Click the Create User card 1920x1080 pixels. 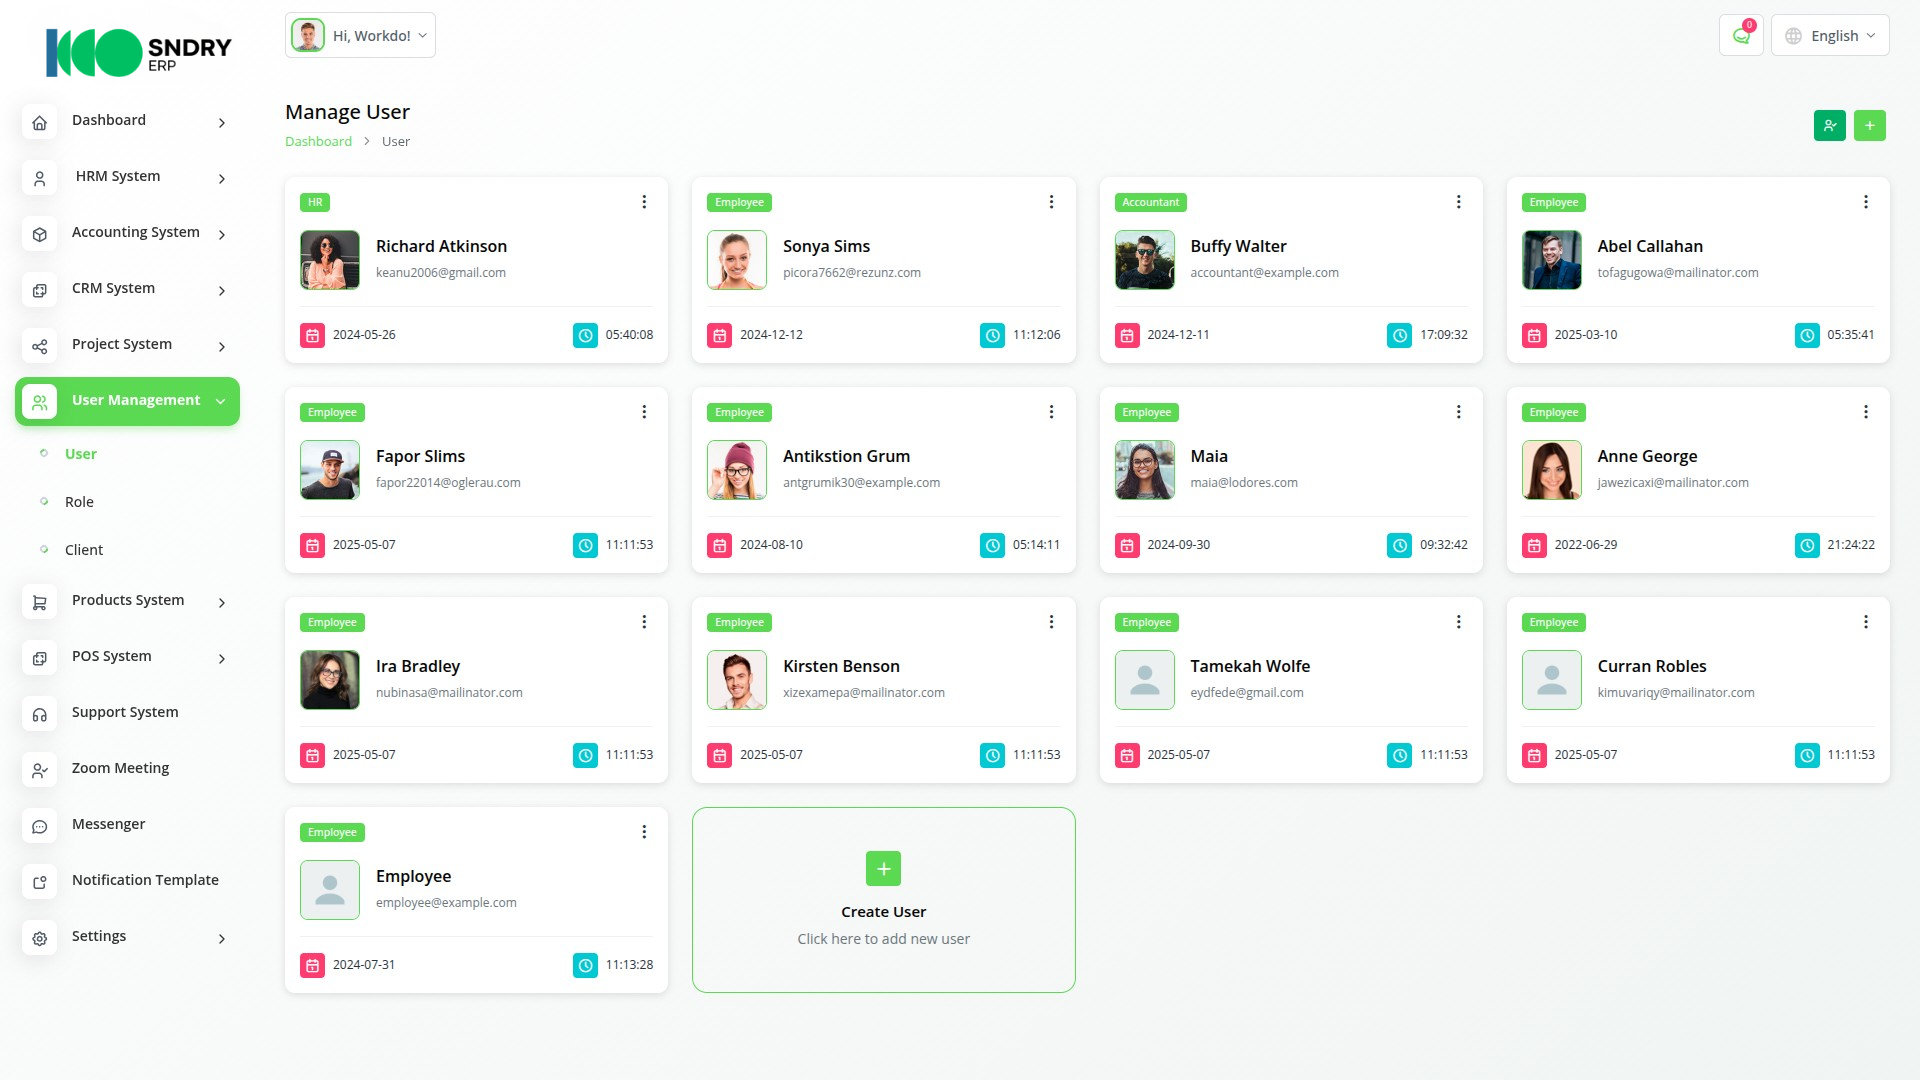point(883,900)
